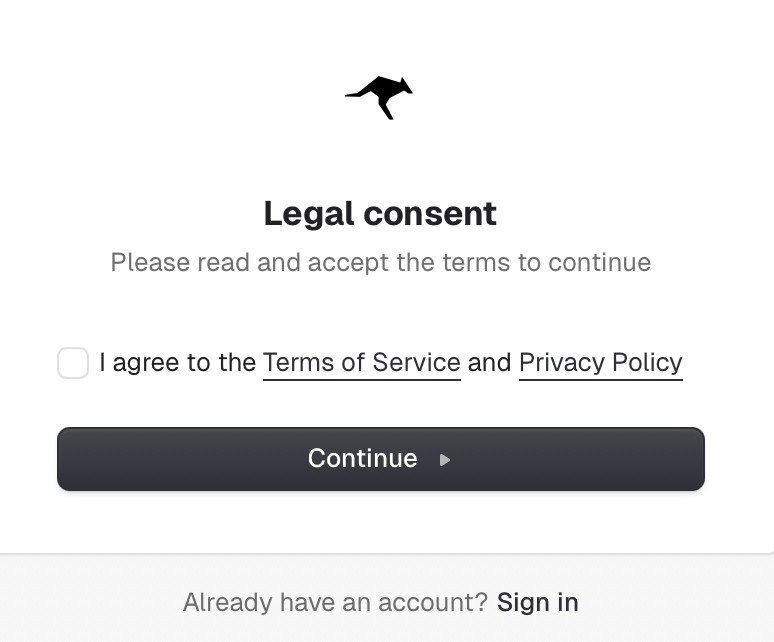This screenshot has width=774, height=642.
Task: Click "Already have an account?" text
Action: pos(335,602)
